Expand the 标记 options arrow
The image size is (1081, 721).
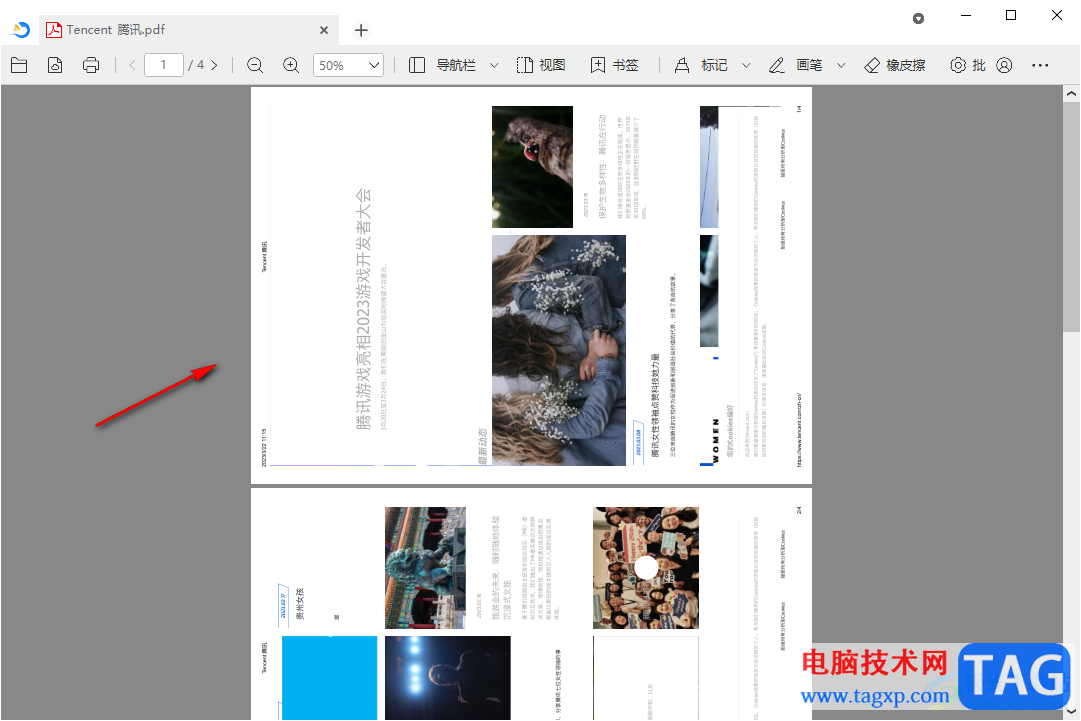[x=746, y=65]
